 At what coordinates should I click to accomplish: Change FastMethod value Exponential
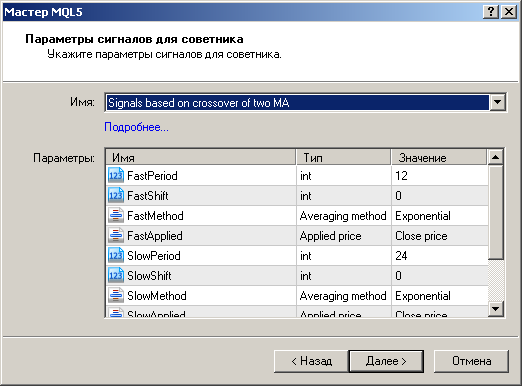440,216
